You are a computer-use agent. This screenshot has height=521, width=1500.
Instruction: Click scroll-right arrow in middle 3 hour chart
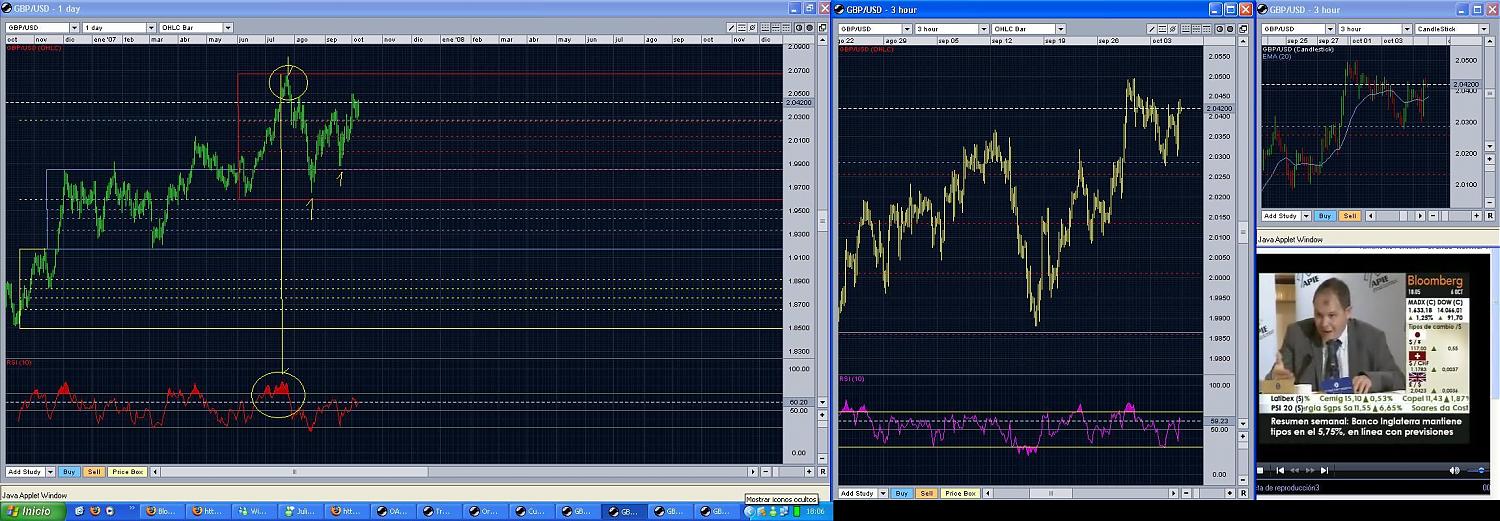(1174, 494)
